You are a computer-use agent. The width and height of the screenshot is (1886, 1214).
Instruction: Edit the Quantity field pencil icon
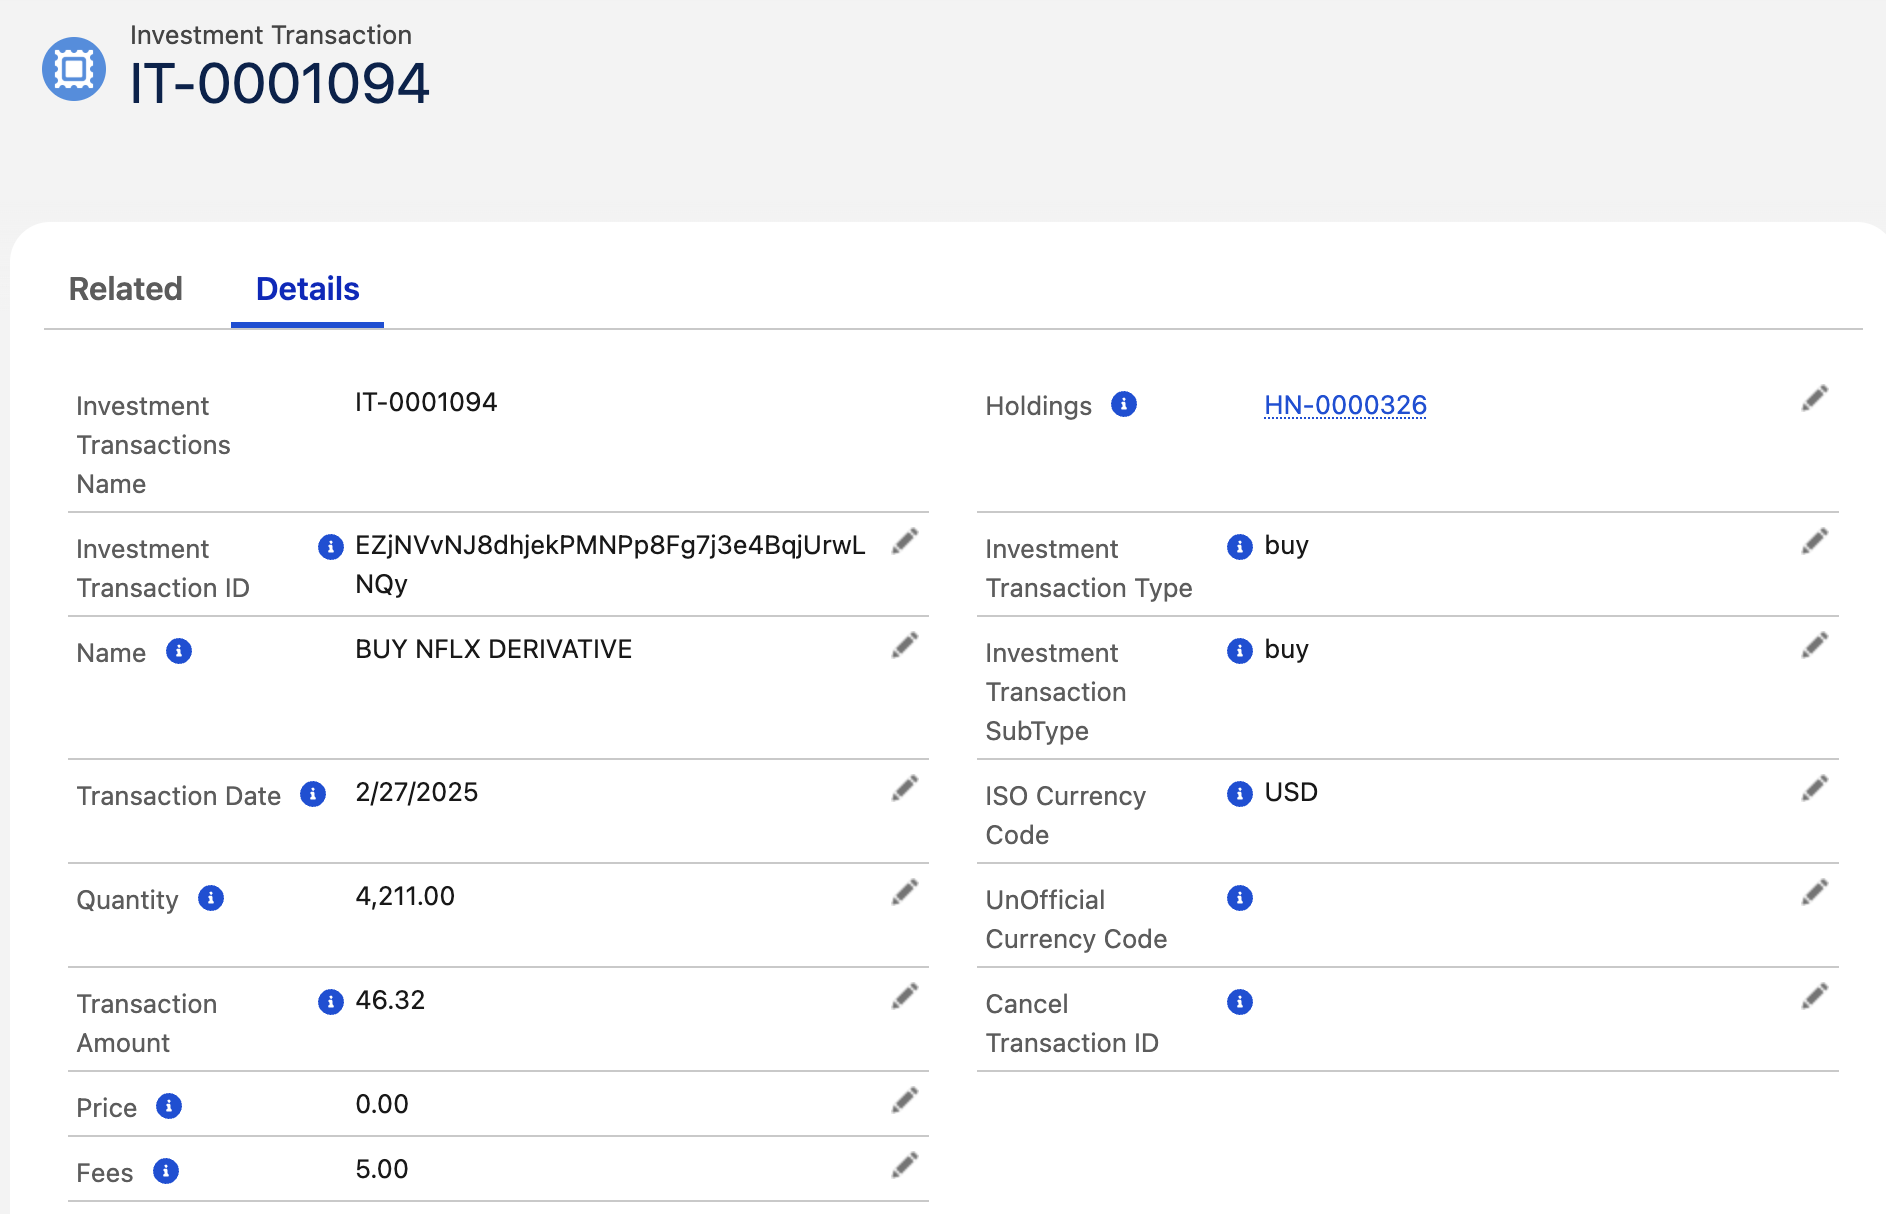point(905,892)
